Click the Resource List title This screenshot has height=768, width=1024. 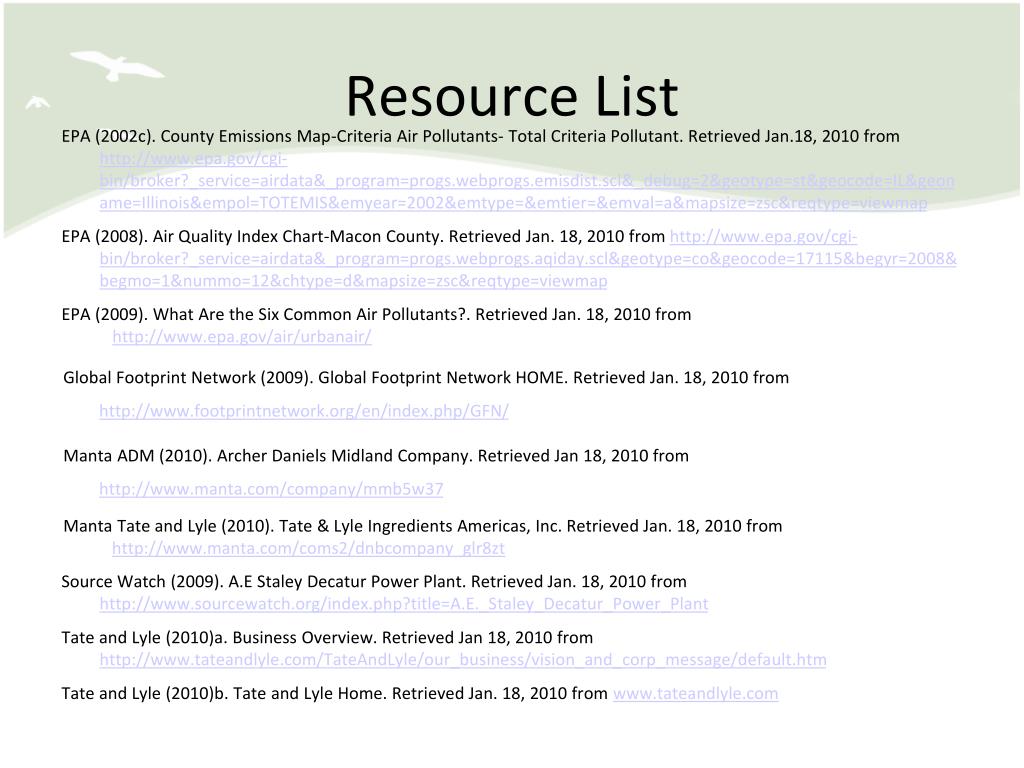[512, 97]
